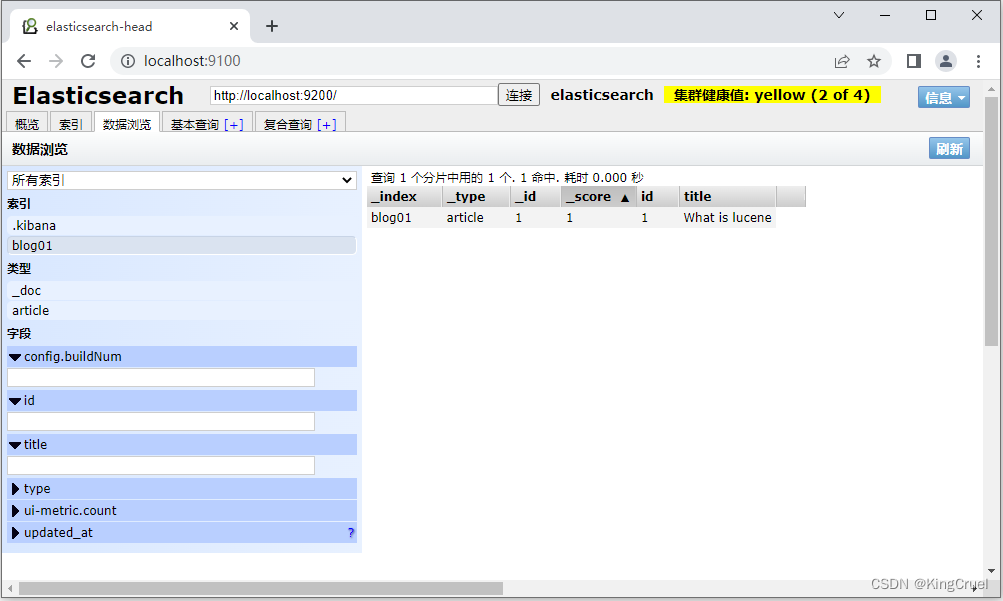Open browser side panel icon
The height and width of the screenshot is (601, 1003).
[913, 61]
